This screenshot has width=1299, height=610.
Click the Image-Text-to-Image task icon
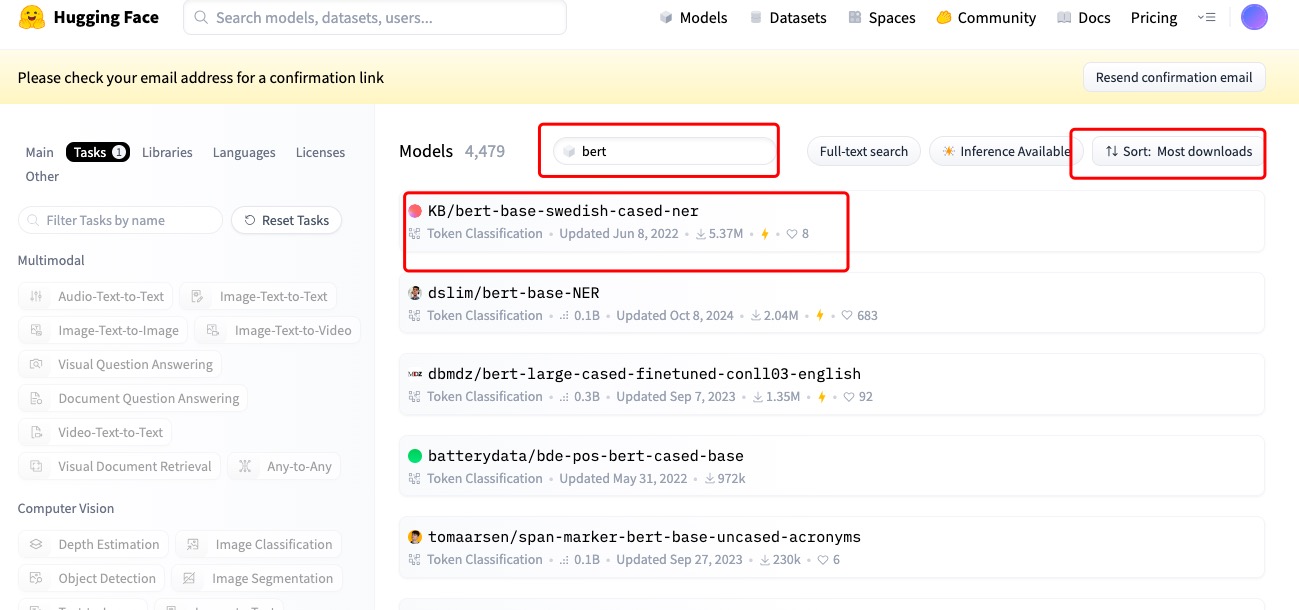[36, 331]
